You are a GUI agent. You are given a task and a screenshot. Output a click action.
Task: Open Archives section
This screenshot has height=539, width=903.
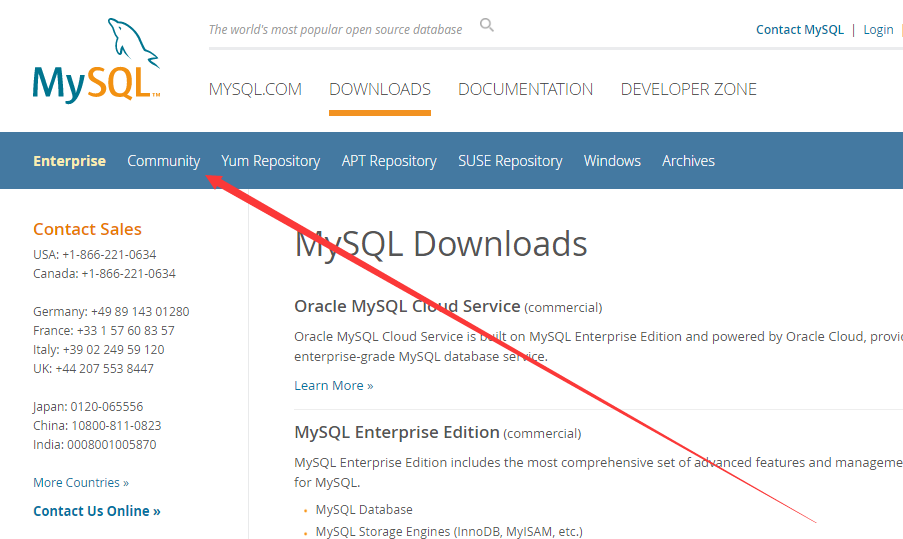[x=688, y=161]
